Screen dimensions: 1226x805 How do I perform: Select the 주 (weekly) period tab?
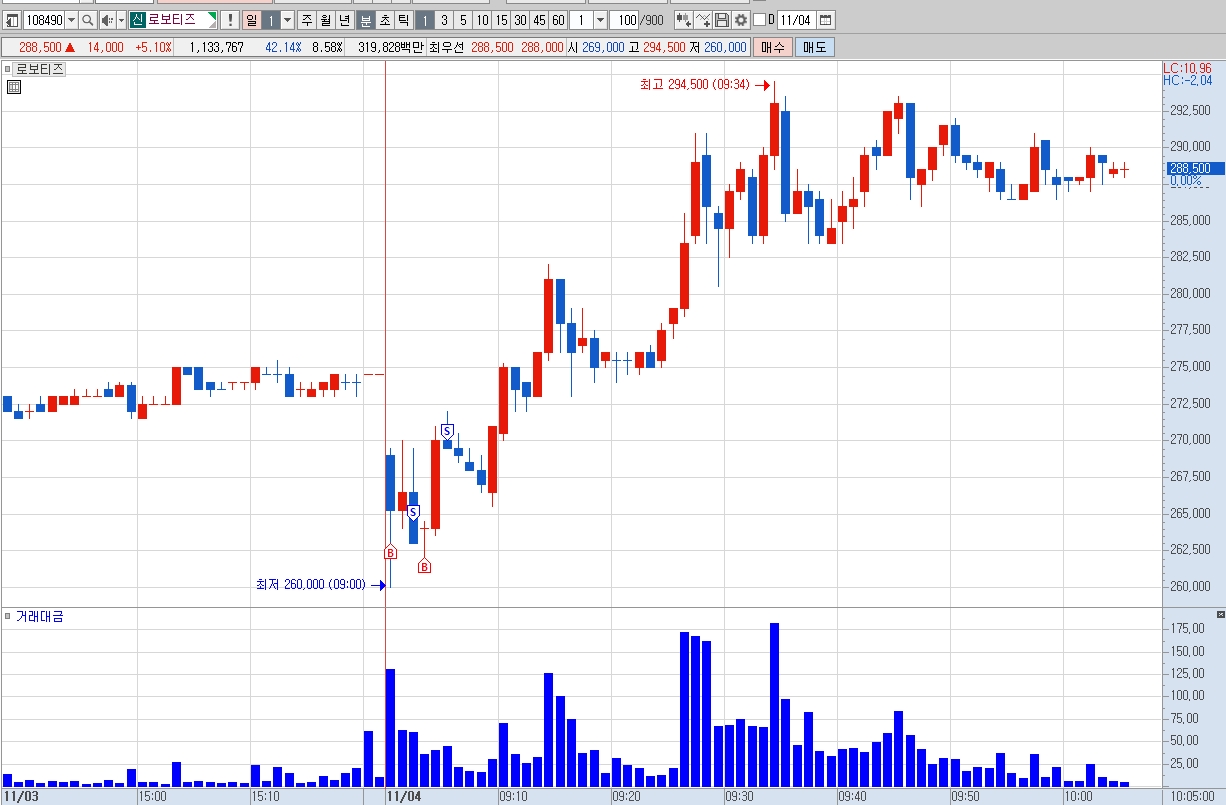(x=307, y=20)
